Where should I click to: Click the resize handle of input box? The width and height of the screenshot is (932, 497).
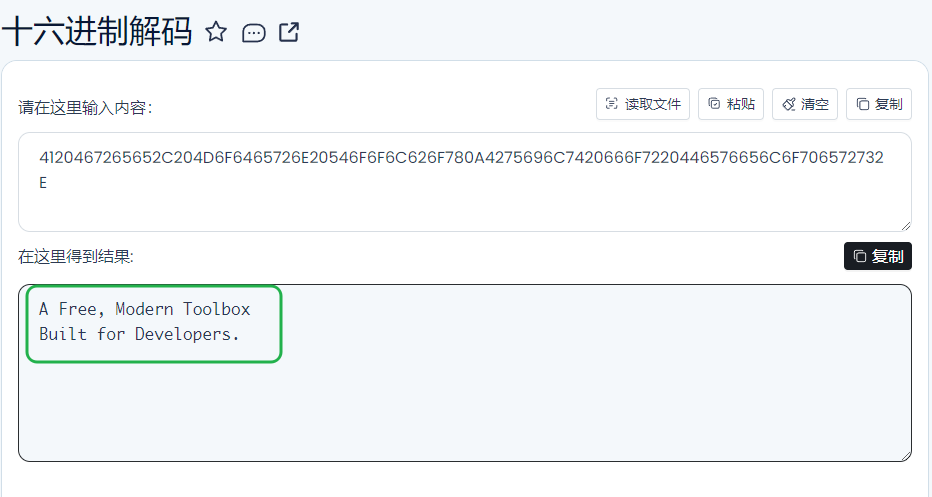[x=905, y=225]
